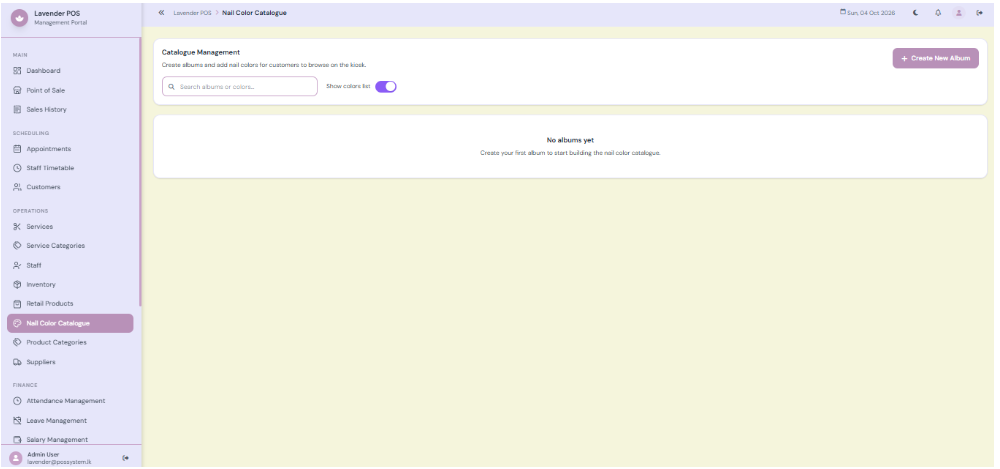This screenshot has width=1000, height=469.
Task: Log out using the top bar exit icon
Action: point(980,13)
